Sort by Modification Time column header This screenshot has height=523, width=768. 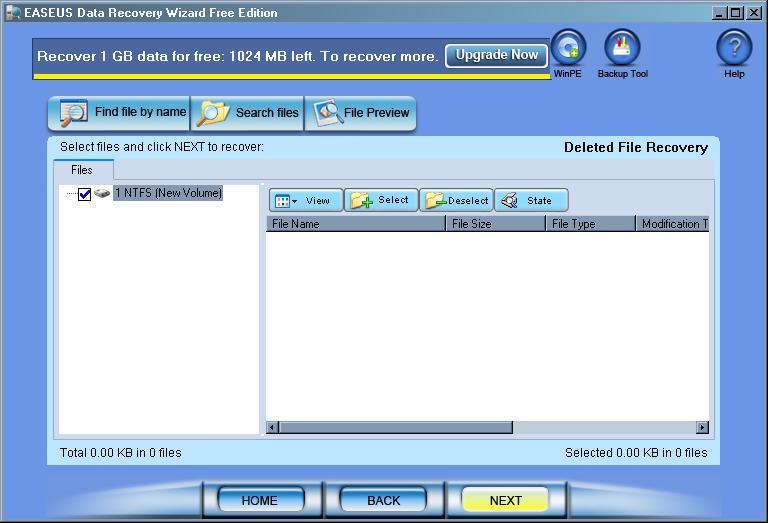click(x=672, y=224)
